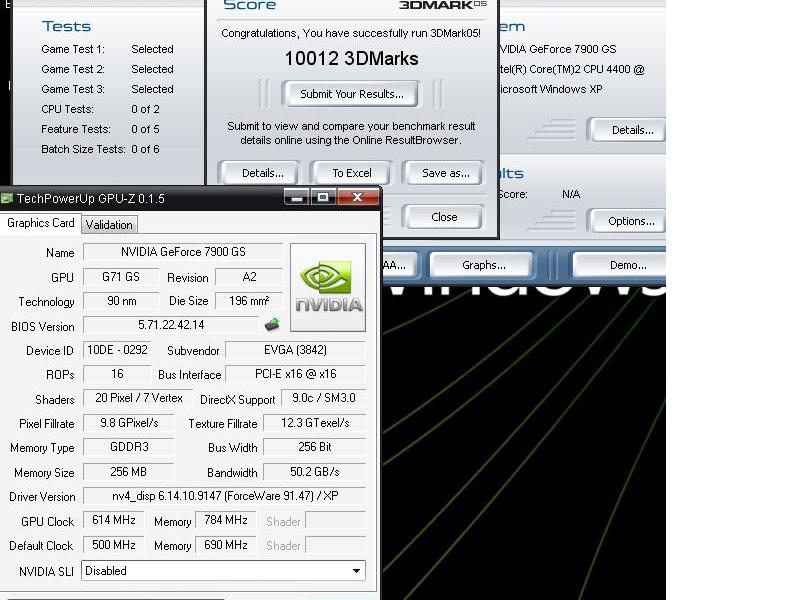Viewport: 800px width, 600px height.
Task: Click the BIOS save chip icon in GPU-Z
Action: 272,324
